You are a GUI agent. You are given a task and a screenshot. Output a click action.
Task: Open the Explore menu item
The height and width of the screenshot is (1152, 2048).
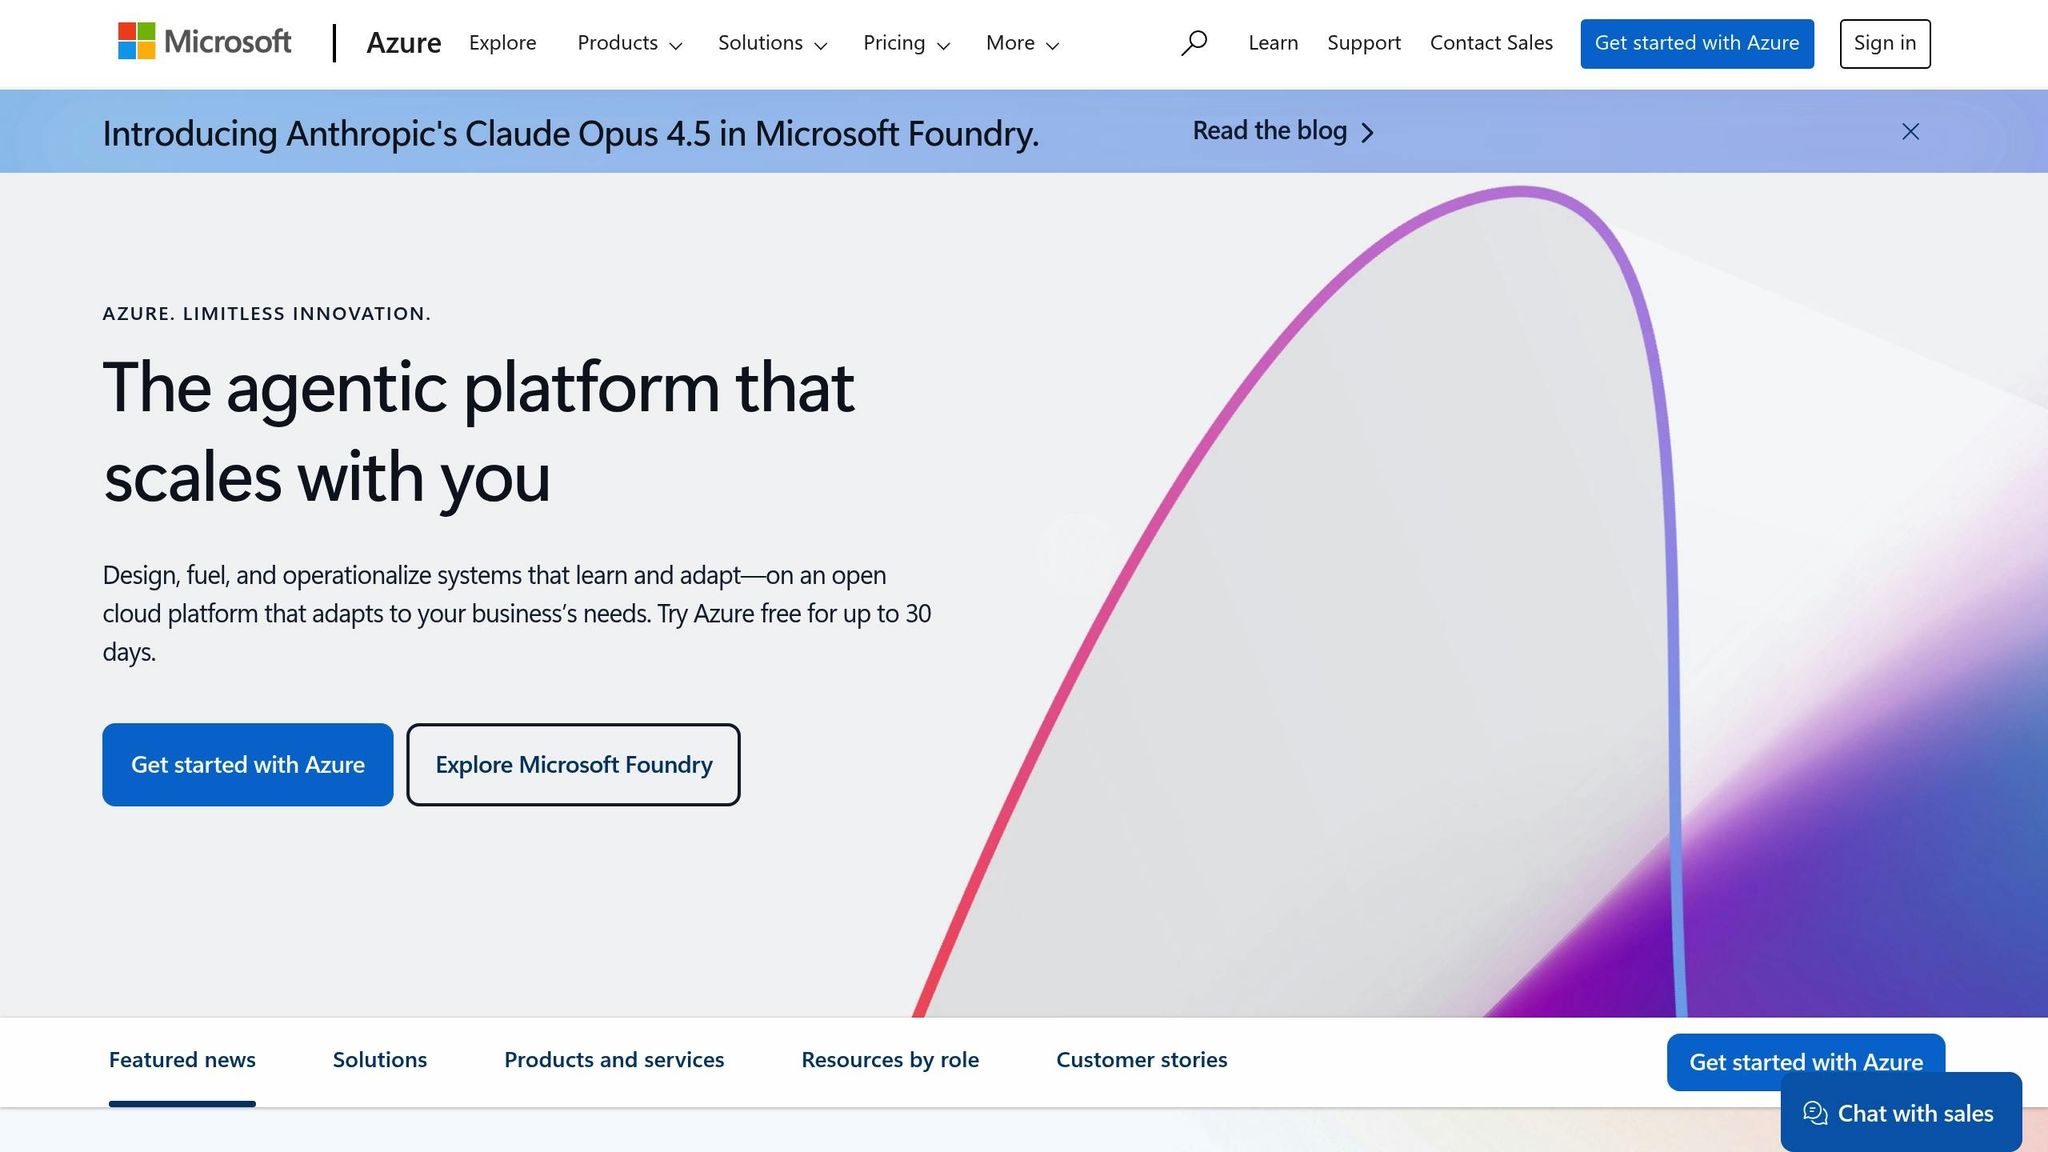(x=502, y=43)
